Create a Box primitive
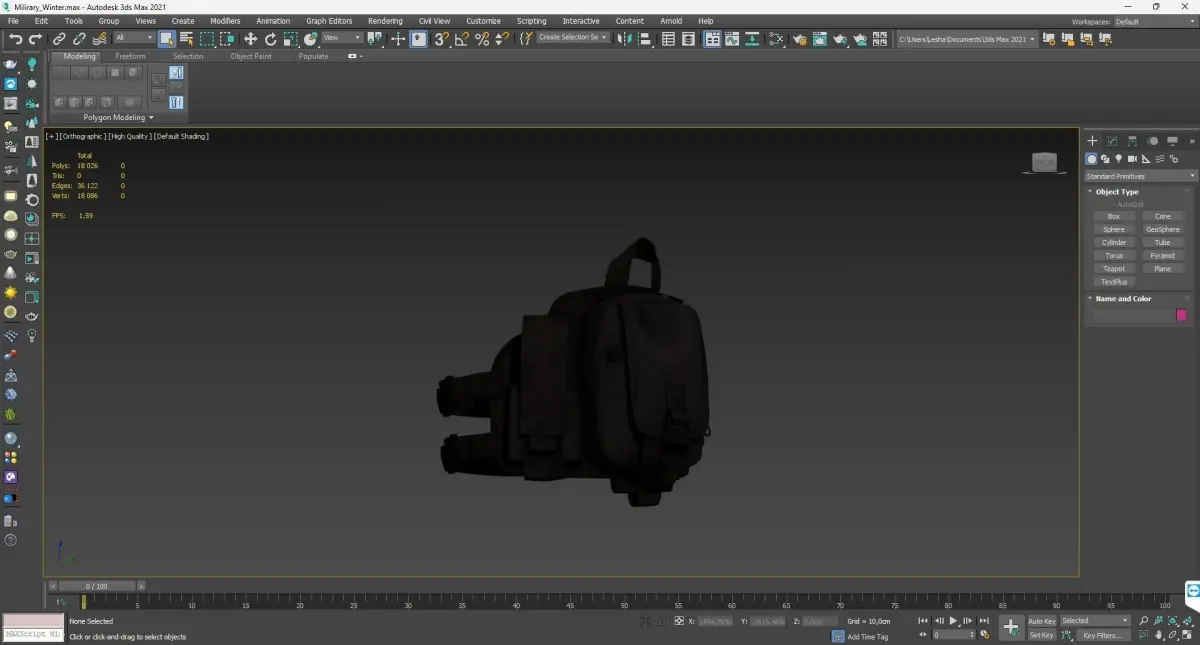This screenshot has height=645, width=1200. pyautogui.click(x=1114, y=216)
